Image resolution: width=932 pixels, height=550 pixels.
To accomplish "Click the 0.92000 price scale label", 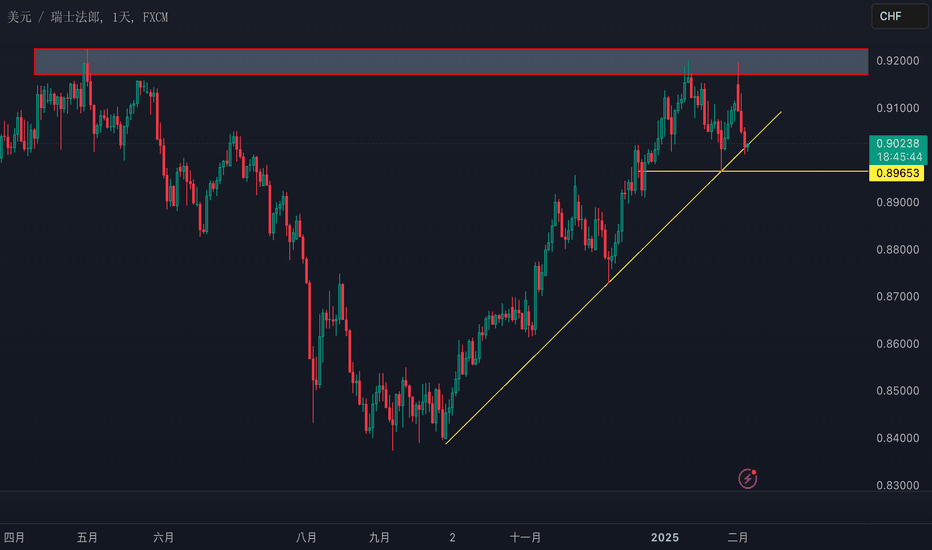I will tap(898, 61).
